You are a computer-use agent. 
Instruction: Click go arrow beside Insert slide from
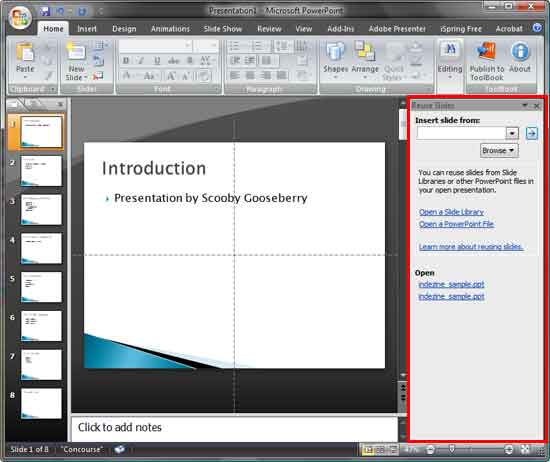[x=532, y=133]
